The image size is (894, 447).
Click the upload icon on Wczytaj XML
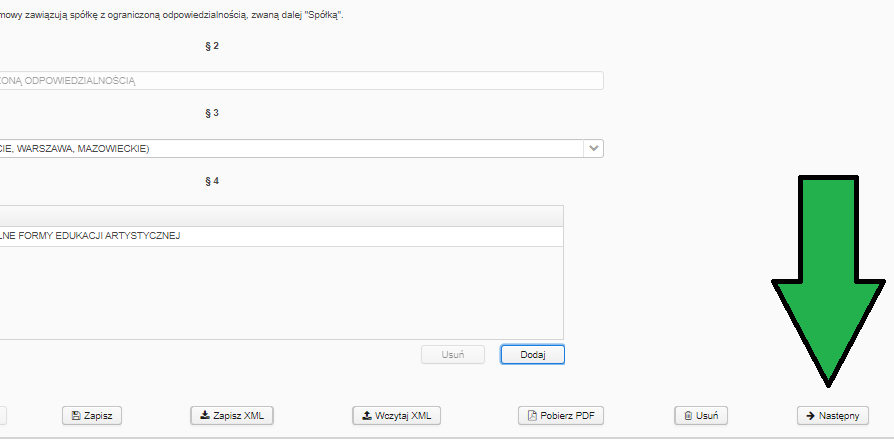(367, 416)
